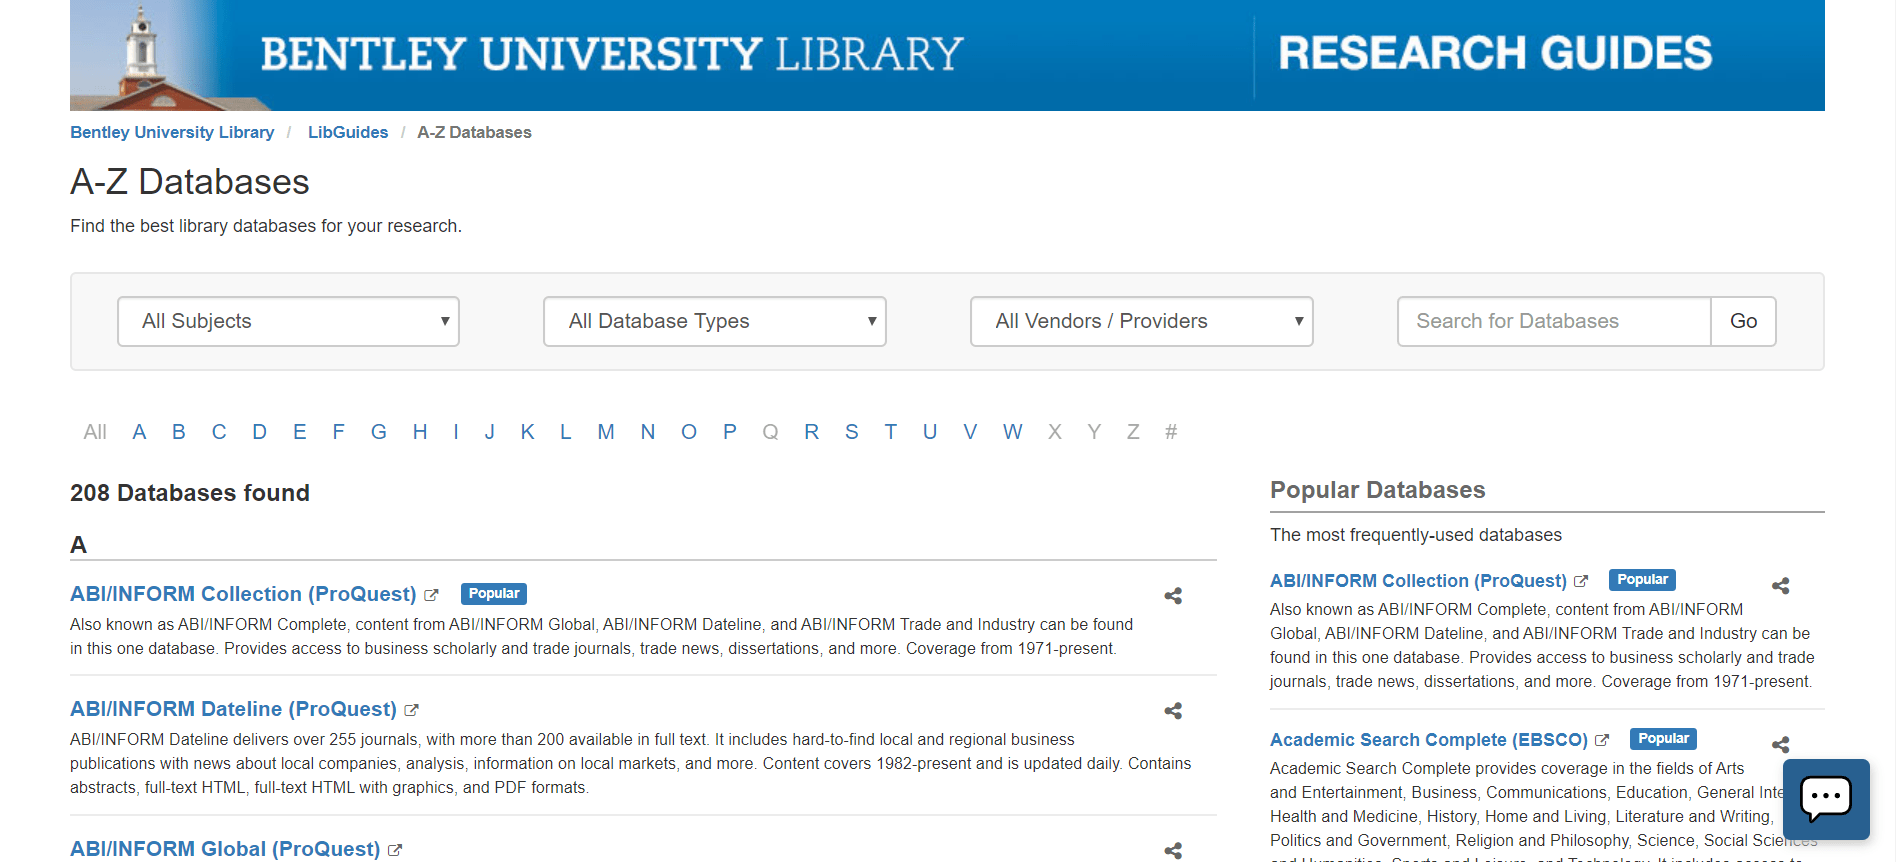Click share icon for ABI/INFORM Dateline entry
This screenshot has width=1896, height=862.
click(x=1173, y=711)
